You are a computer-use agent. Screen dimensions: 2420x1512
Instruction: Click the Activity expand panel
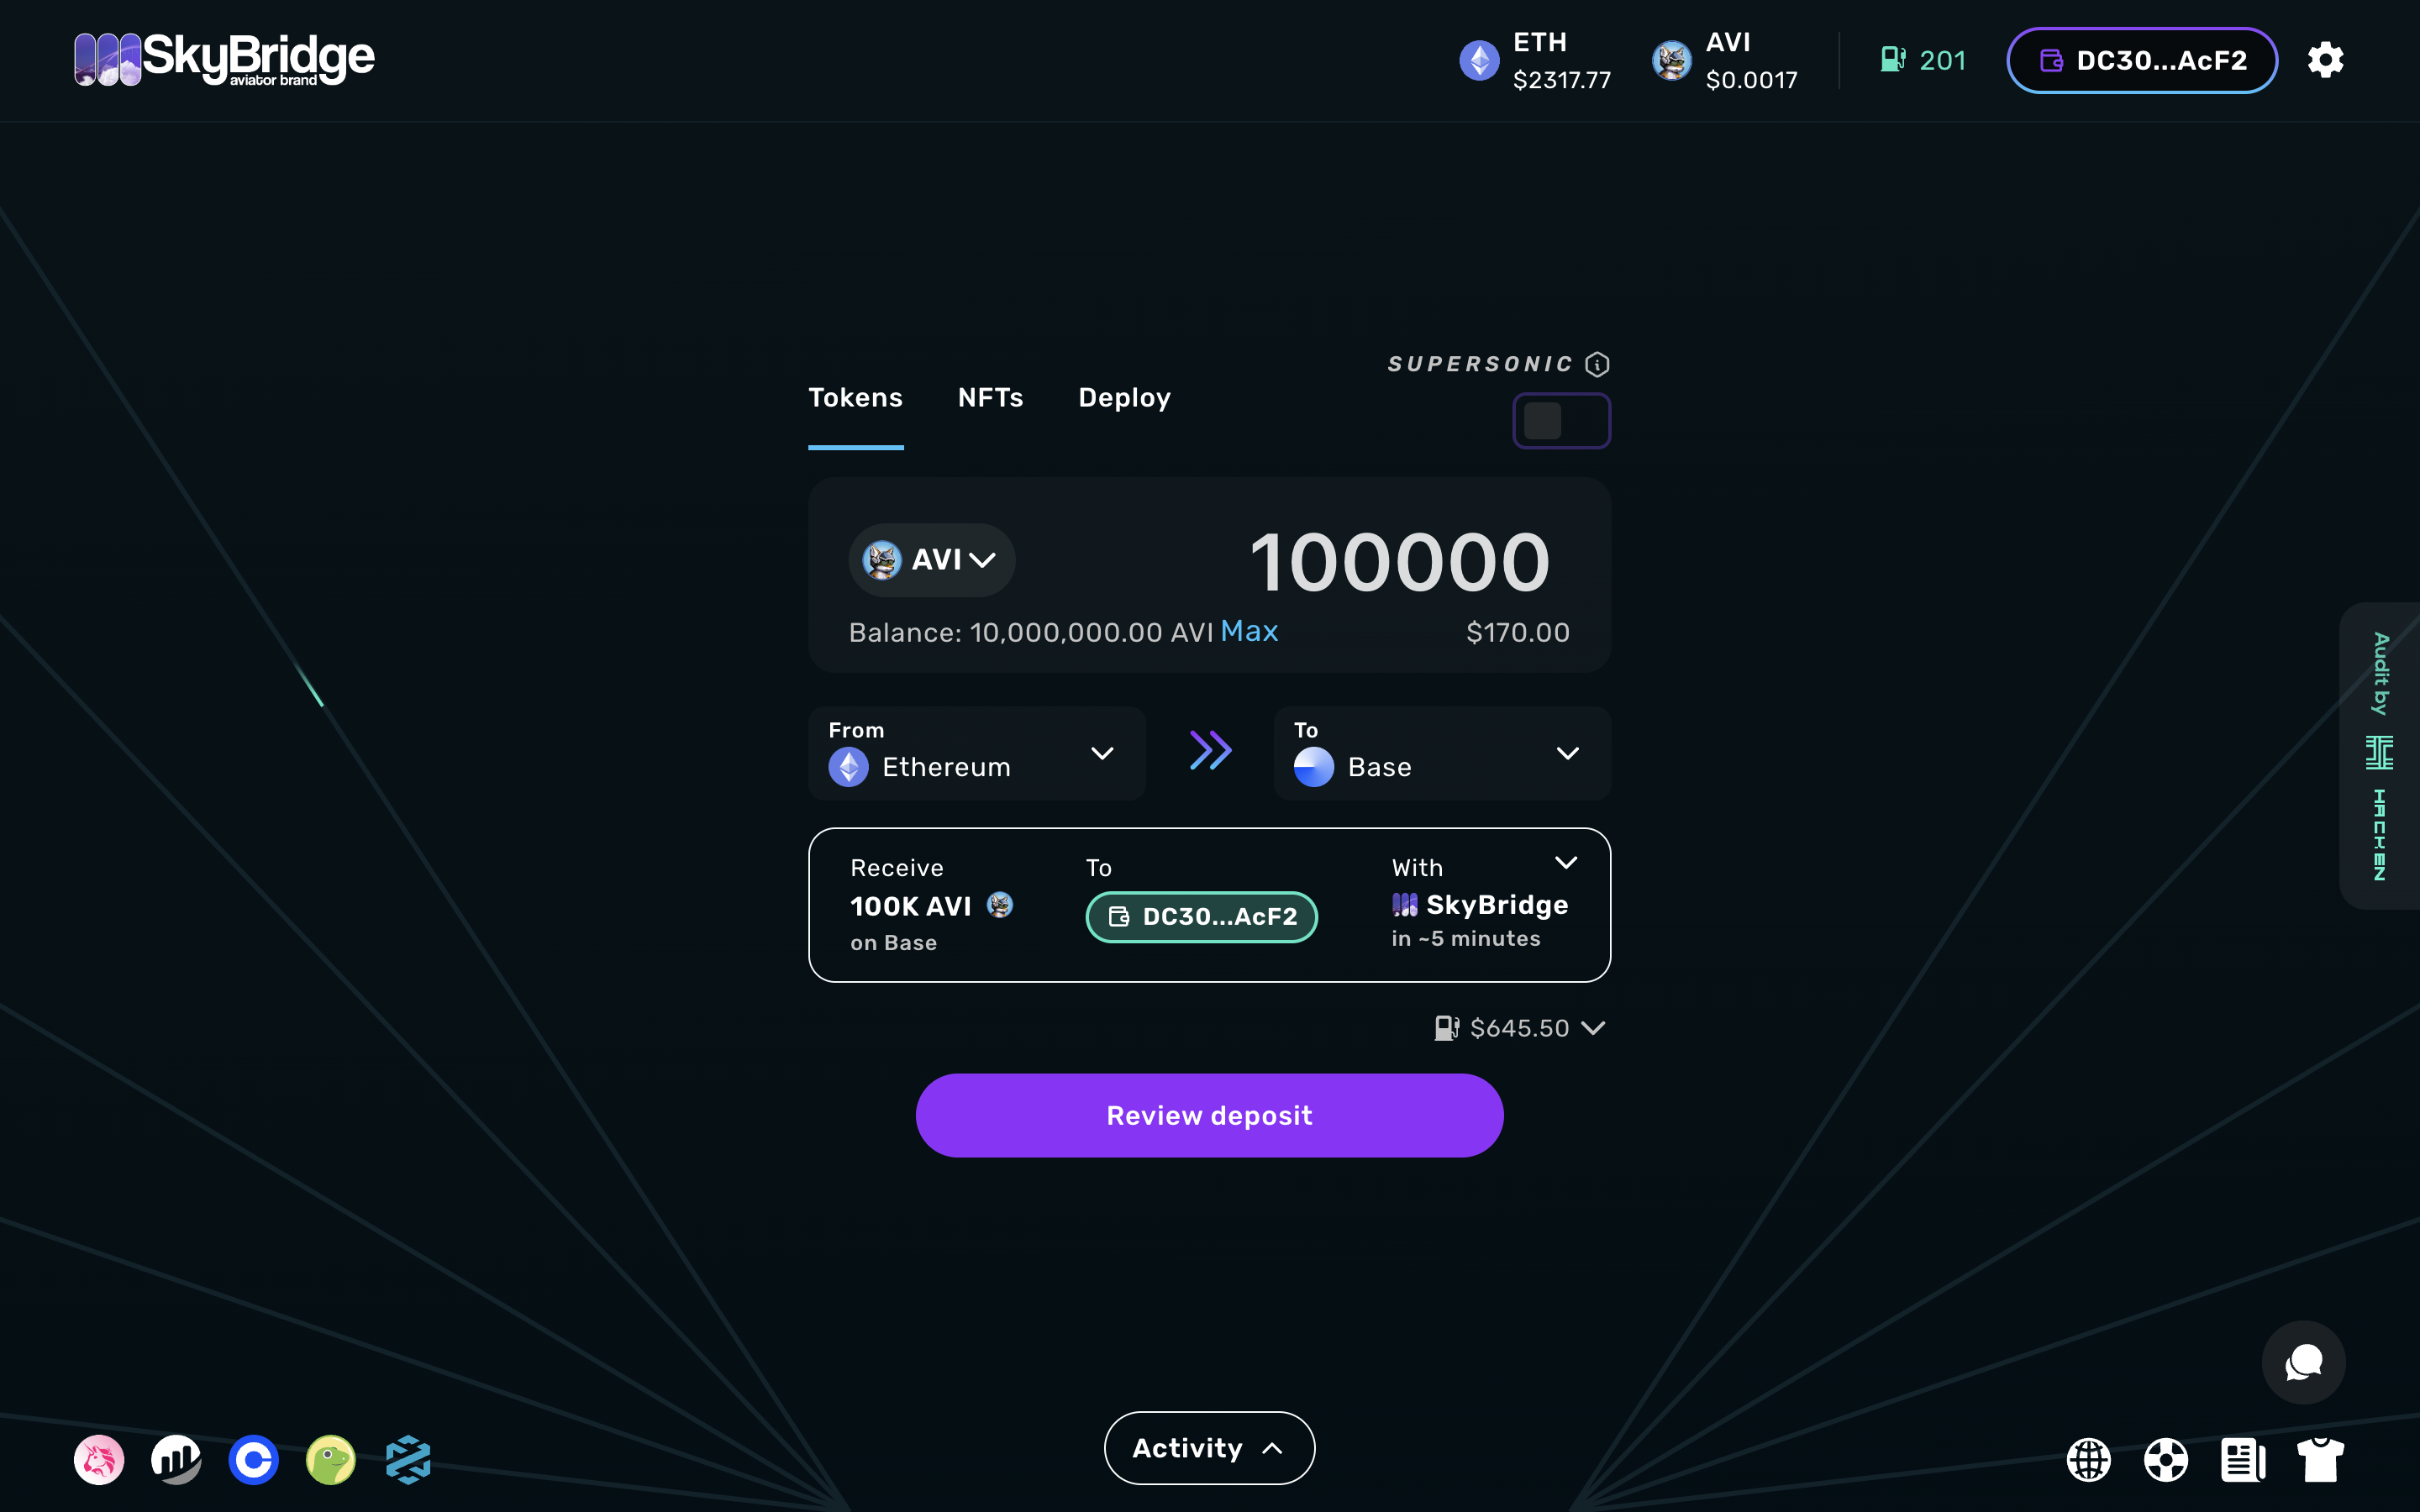pyautogui.click(x=1209, y=1447)
